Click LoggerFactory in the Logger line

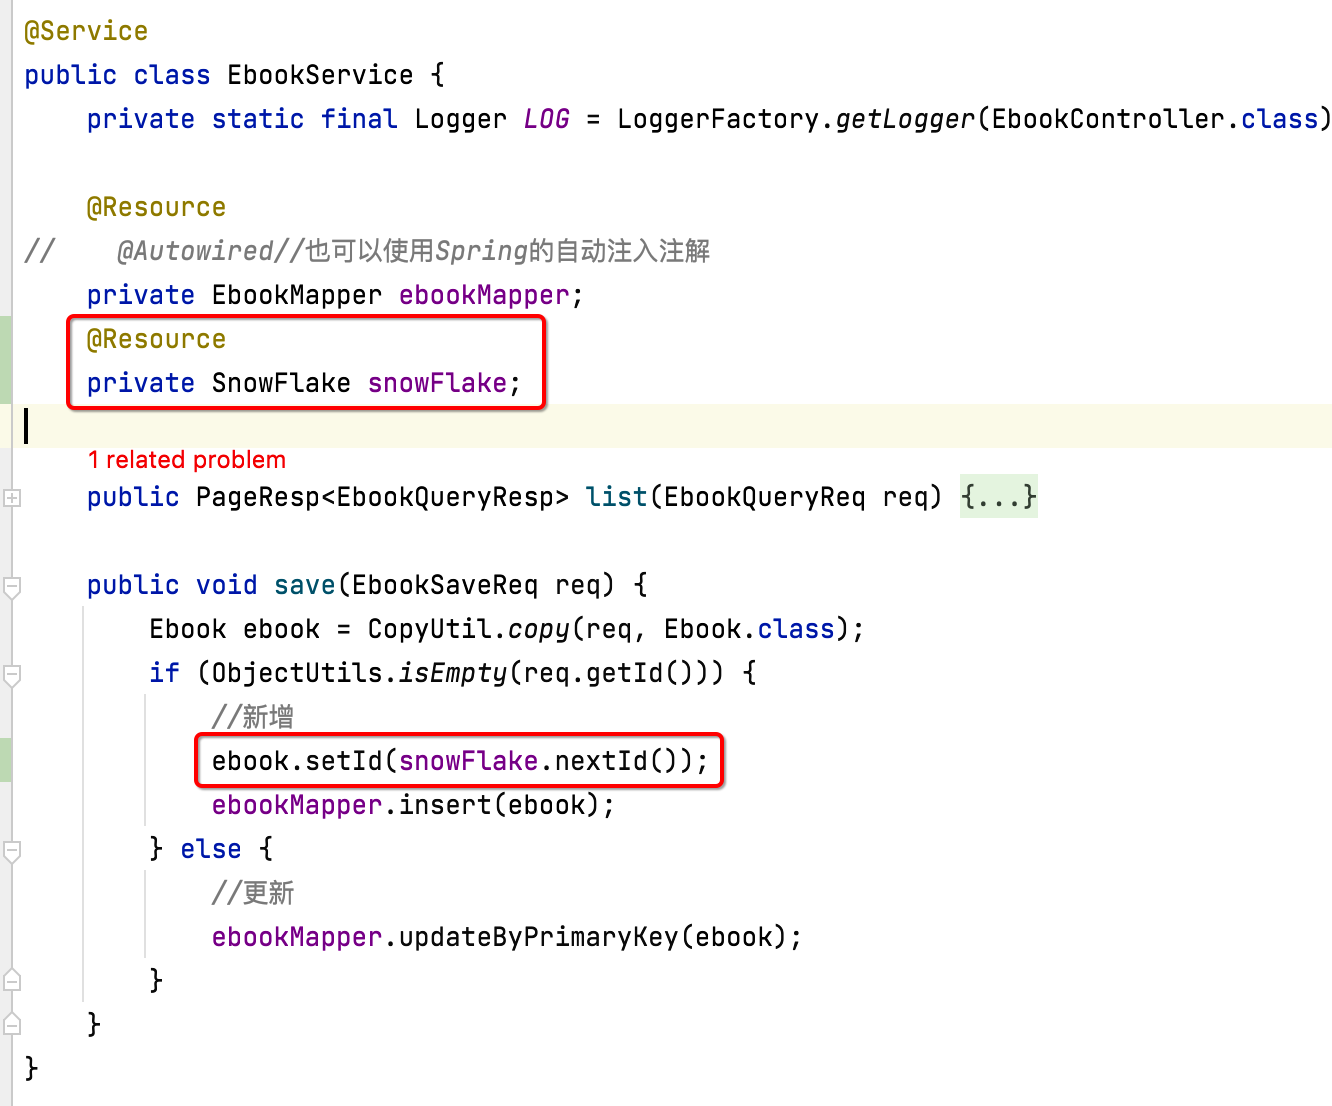pyautogui.click(x=718, y=119)
